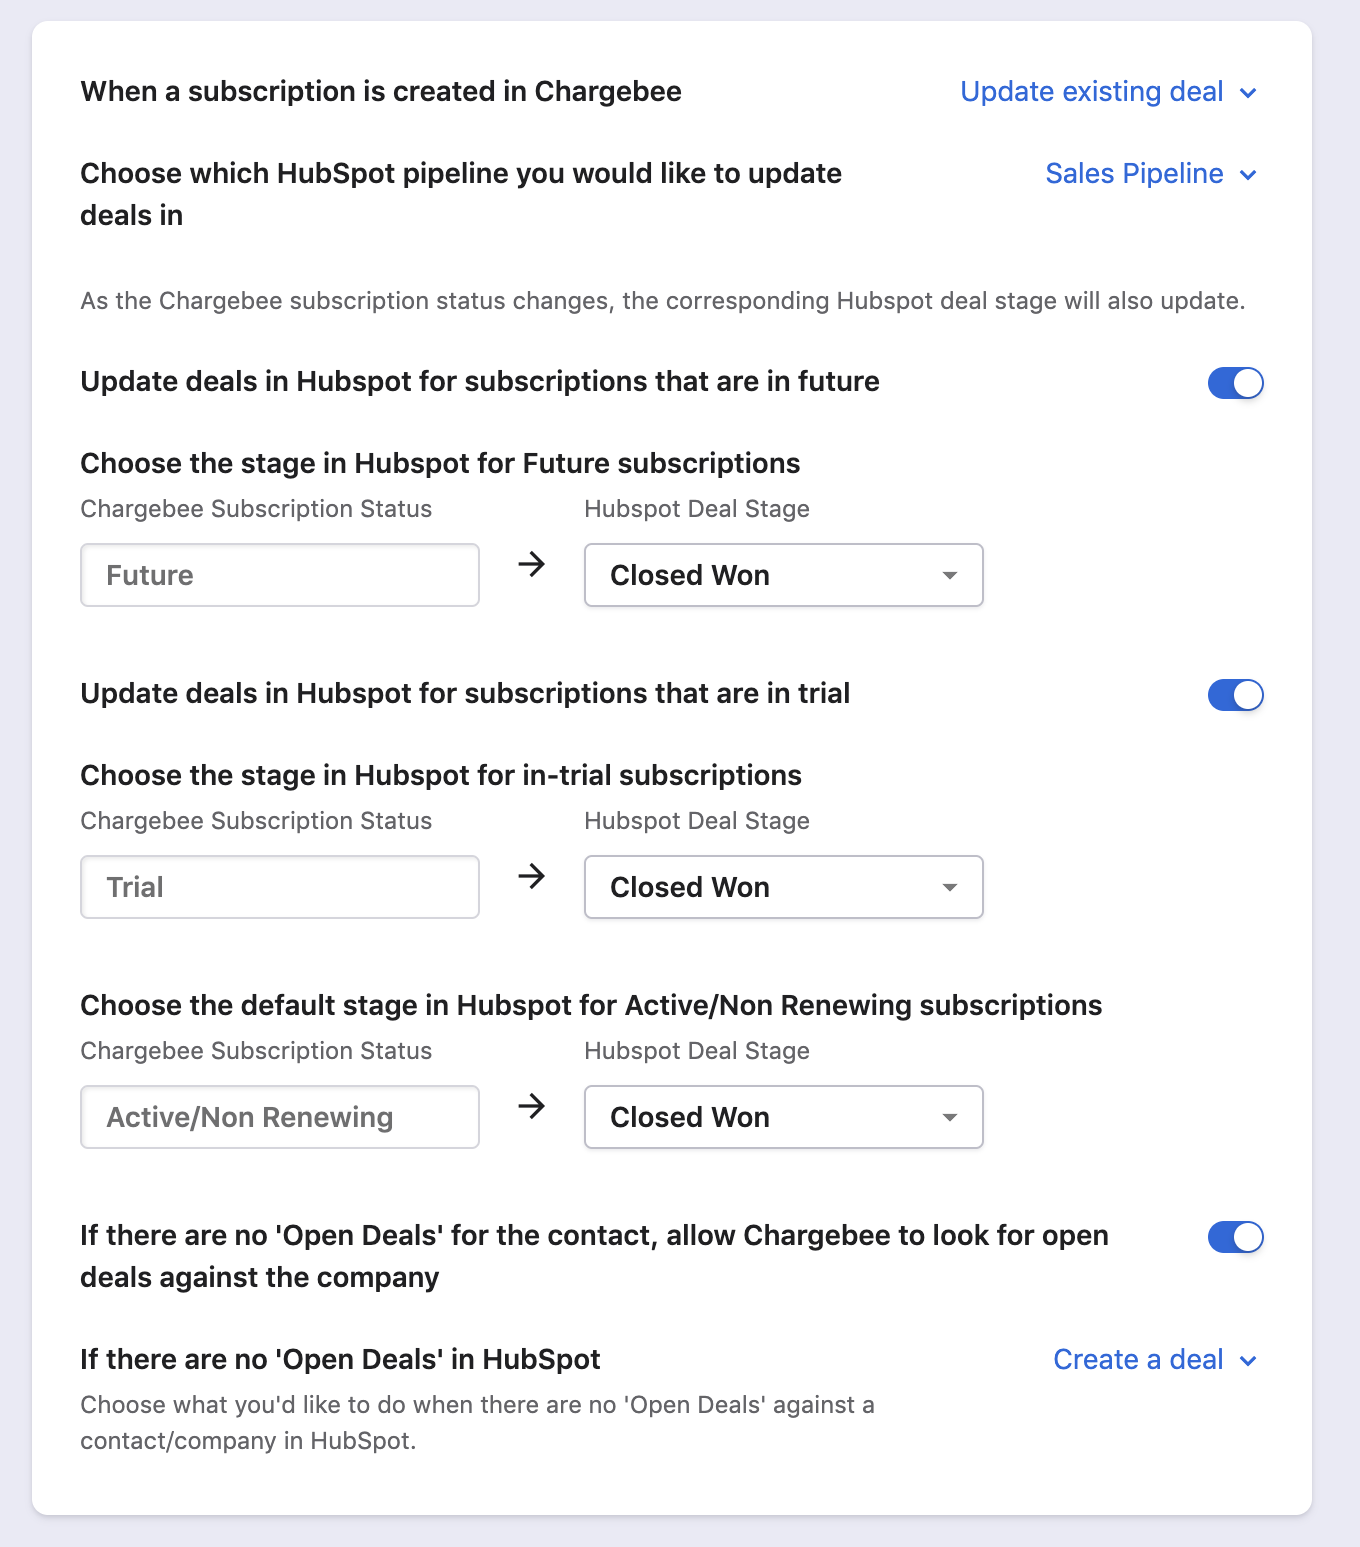Click the Active/Non Renewing status field
The height and width of the screenshot is (1547, 1360).
(x=280, y=1117)
